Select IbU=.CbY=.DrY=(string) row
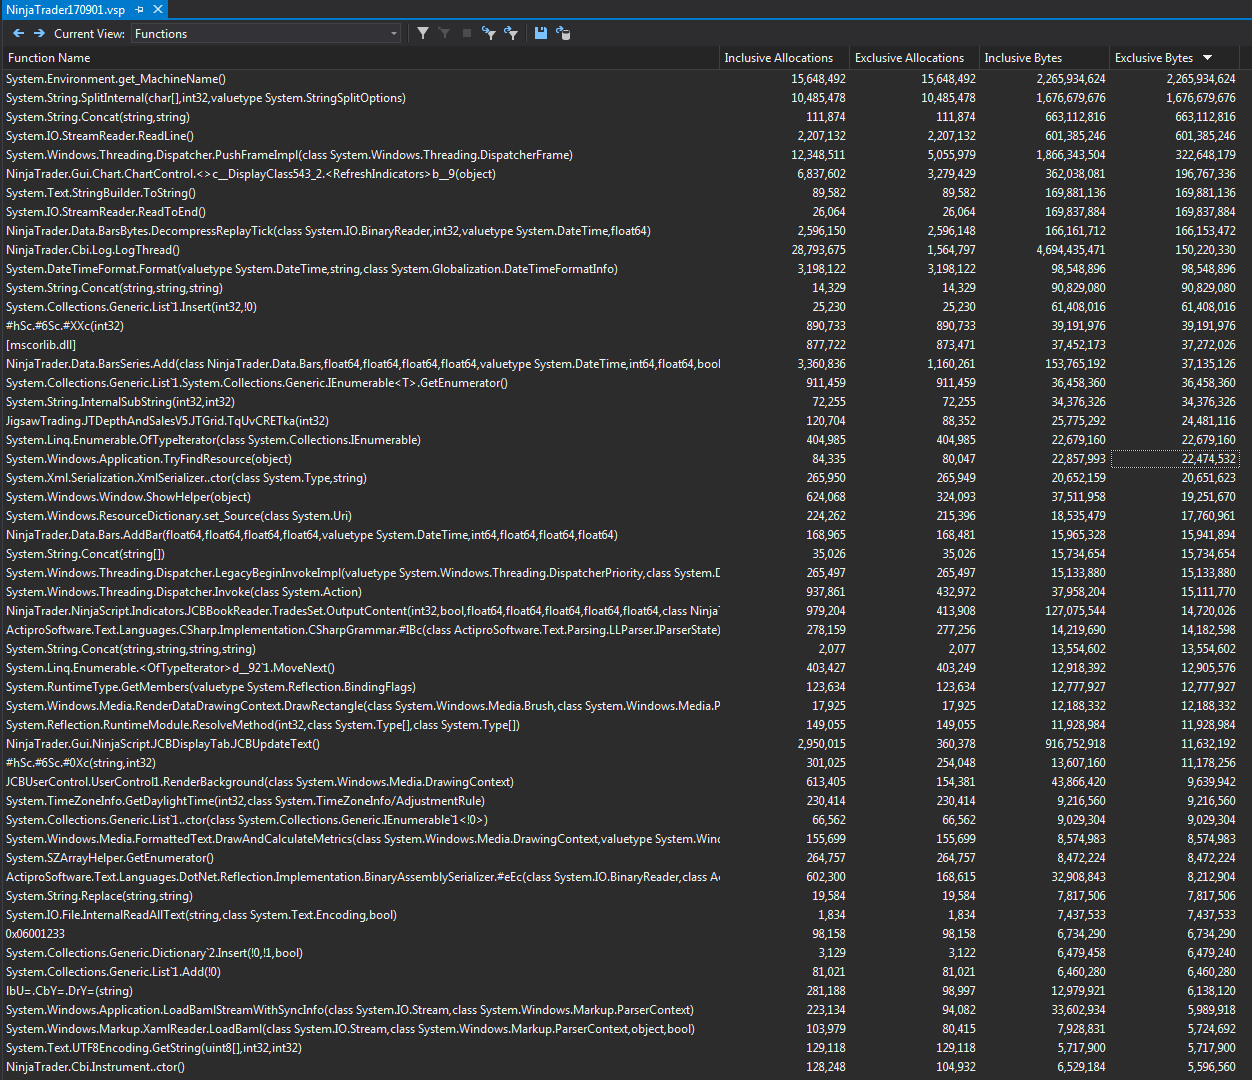The image size is (1252, 1080). [621, 991]
